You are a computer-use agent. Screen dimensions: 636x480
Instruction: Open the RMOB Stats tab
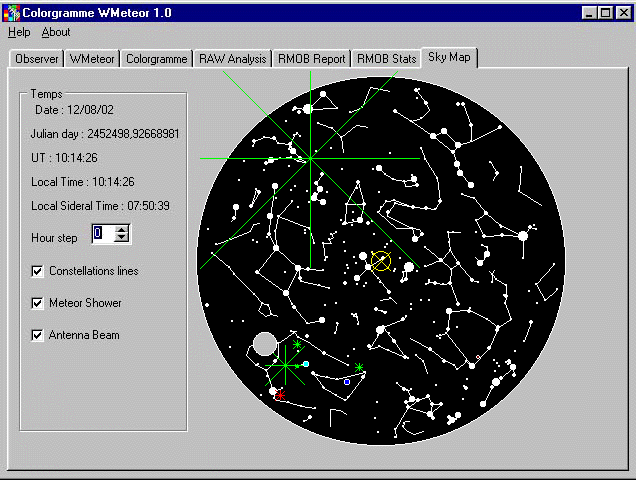pos(387,59)
